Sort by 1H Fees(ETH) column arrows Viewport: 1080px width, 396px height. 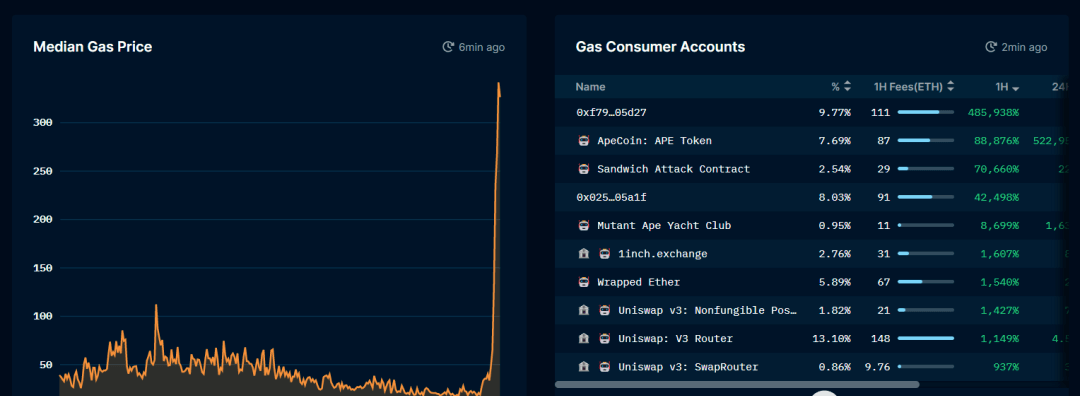pos(951,87)
